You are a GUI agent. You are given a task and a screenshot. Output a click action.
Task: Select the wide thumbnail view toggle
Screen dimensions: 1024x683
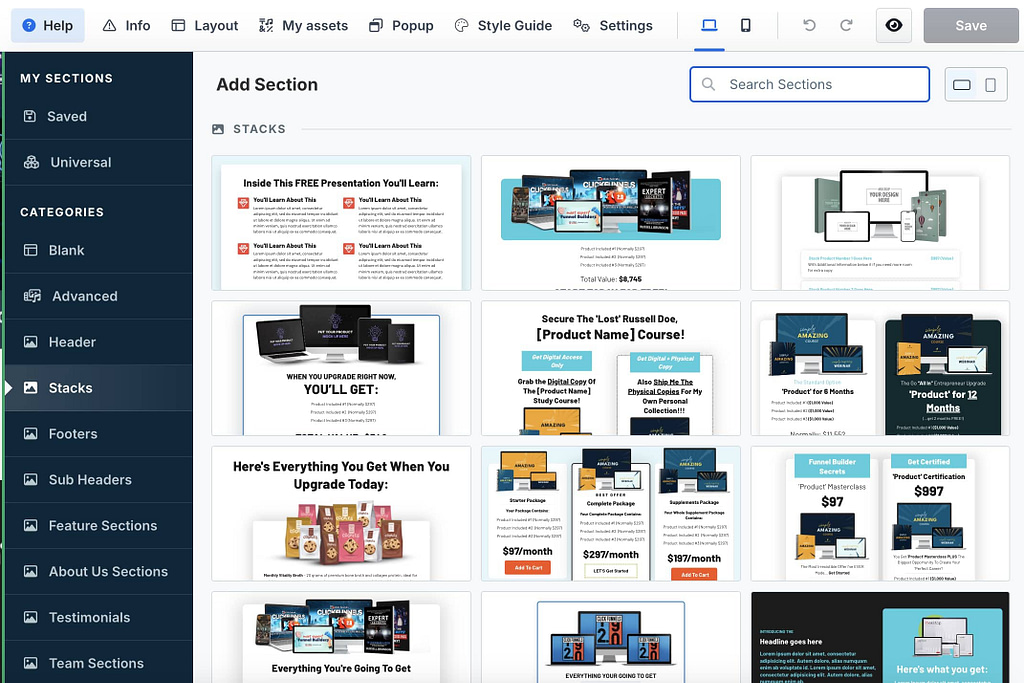[961, 85]
